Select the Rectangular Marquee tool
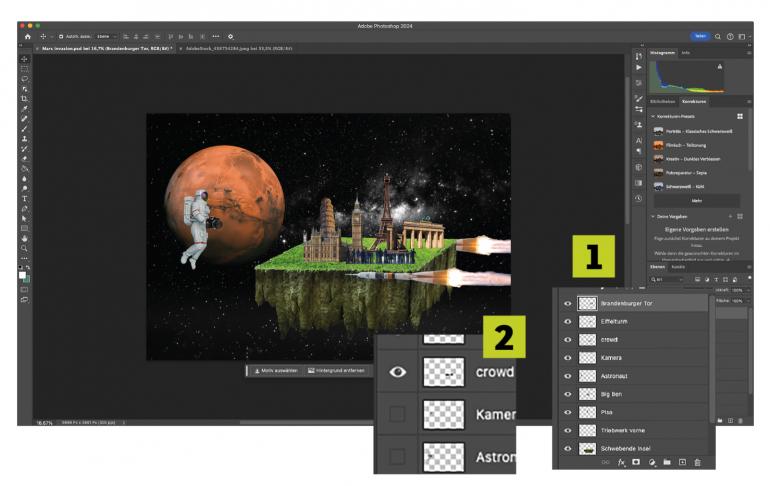This screenshot has height=486, width=770. [25, 69]
